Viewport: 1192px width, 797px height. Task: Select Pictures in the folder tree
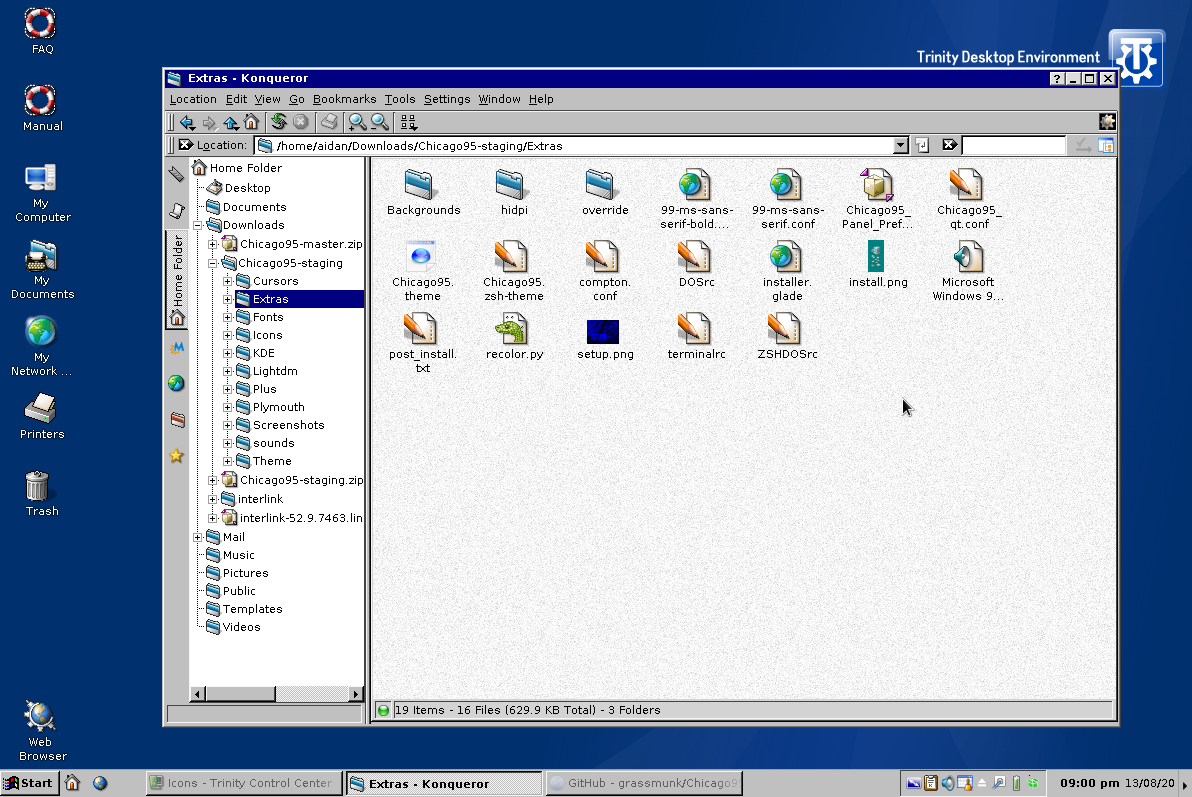point(237,573)
